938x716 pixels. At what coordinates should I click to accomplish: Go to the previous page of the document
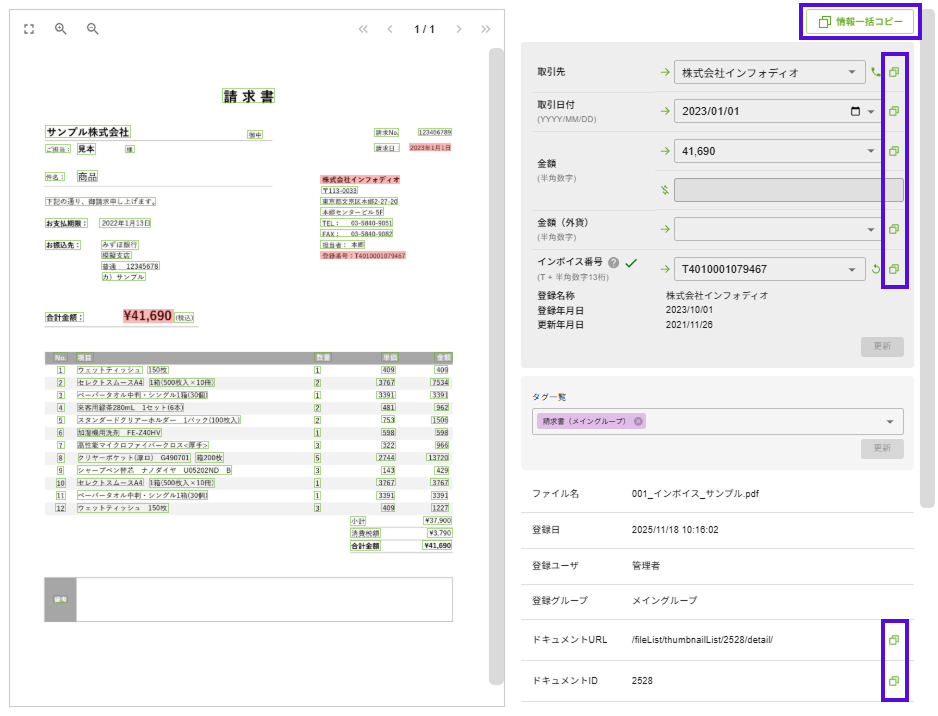(x=390, y=29)
